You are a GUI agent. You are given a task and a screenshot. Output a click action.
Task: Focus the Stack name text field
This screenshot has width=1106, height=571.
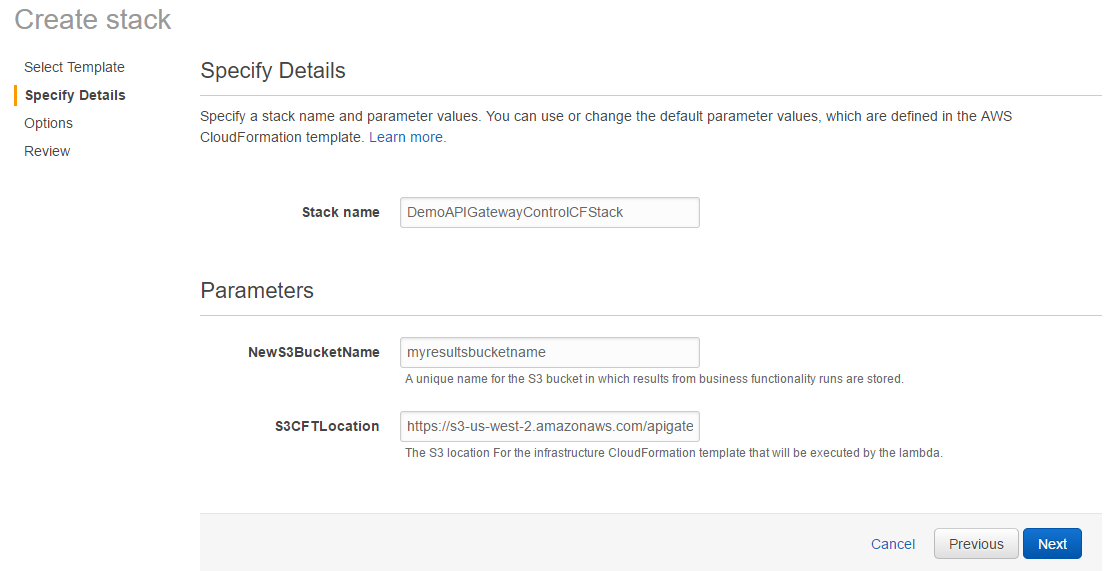pyautogui.click(x=549, y=212)
